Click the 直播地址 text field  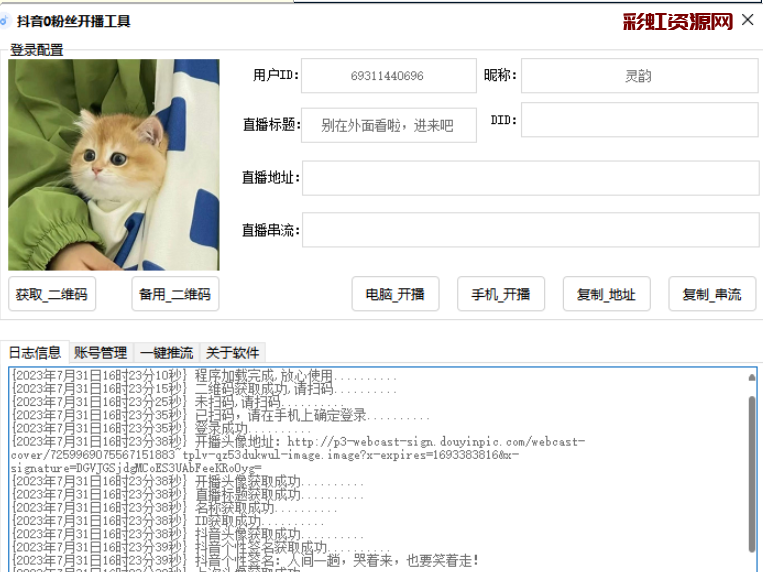(x=530, y=179)
